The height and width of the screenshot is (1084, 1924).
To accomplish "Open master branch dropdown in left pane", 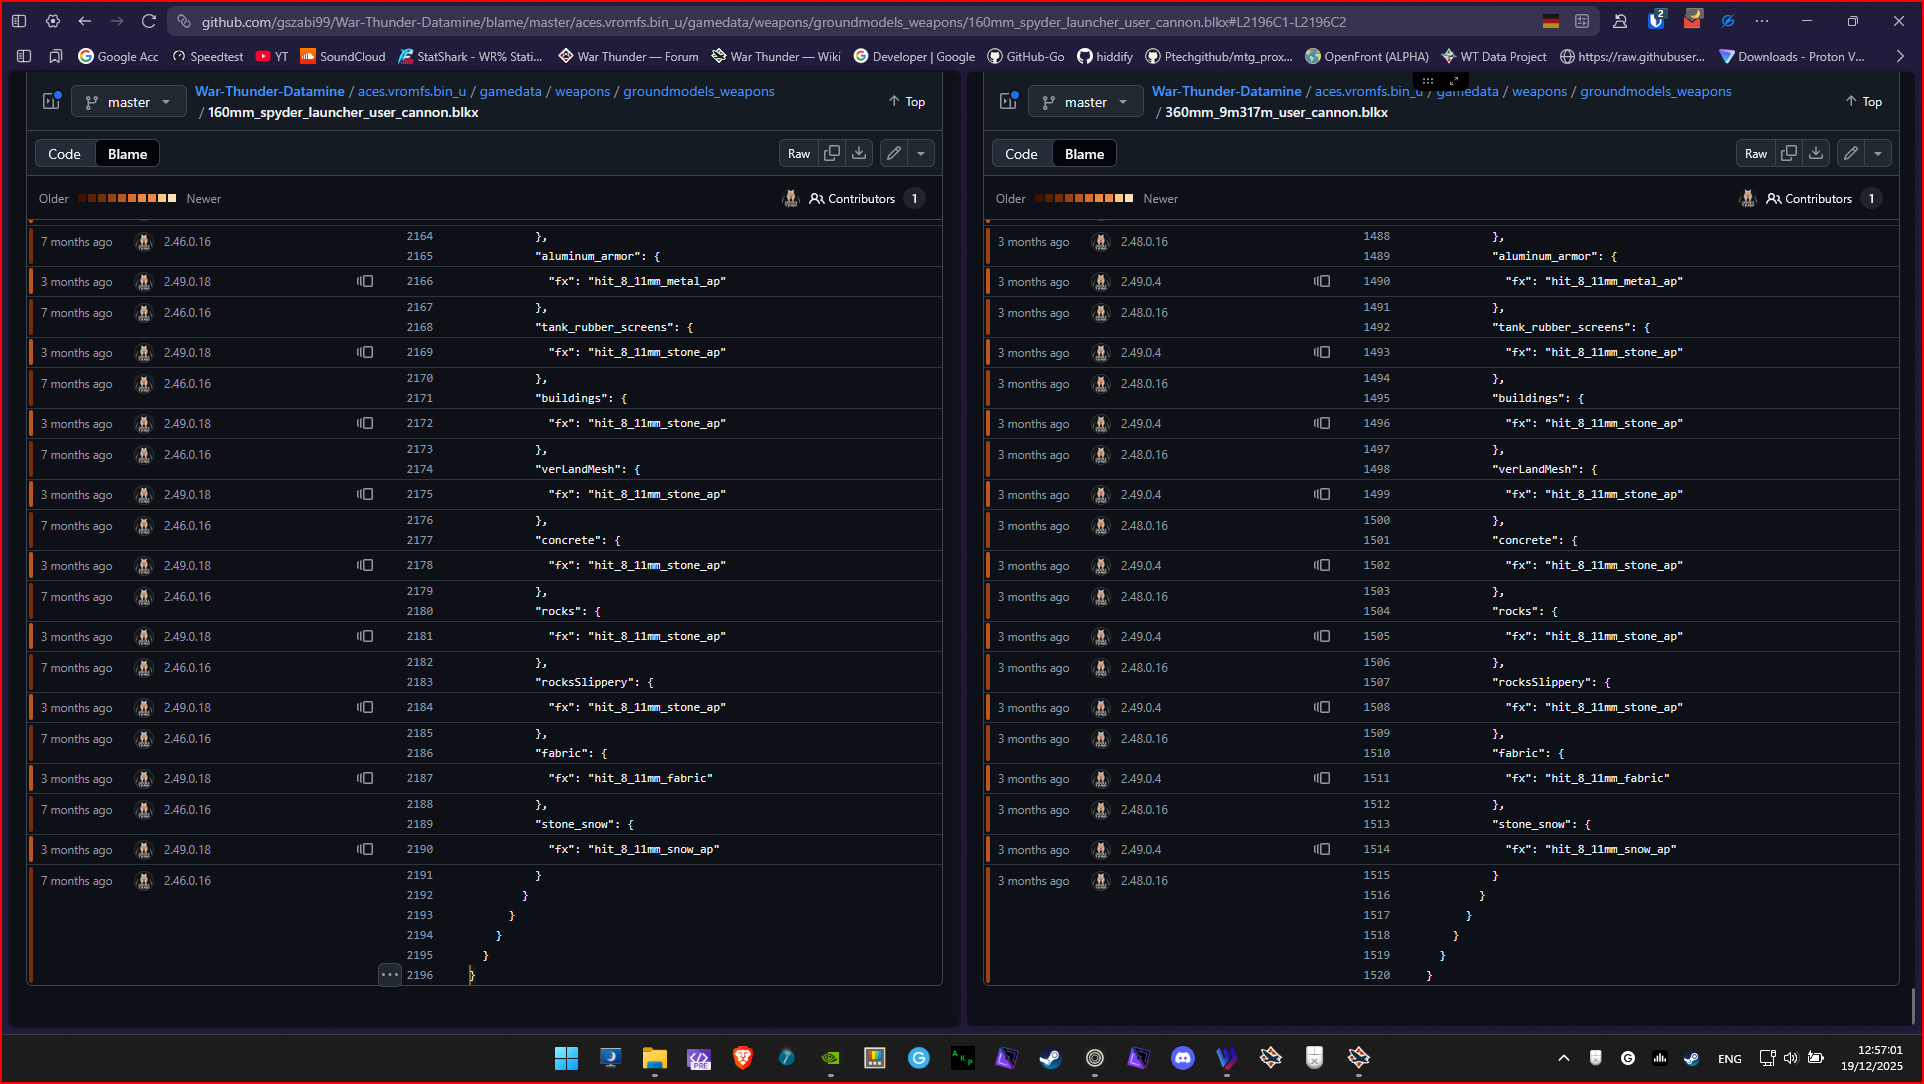I will (x=128, y=102).
